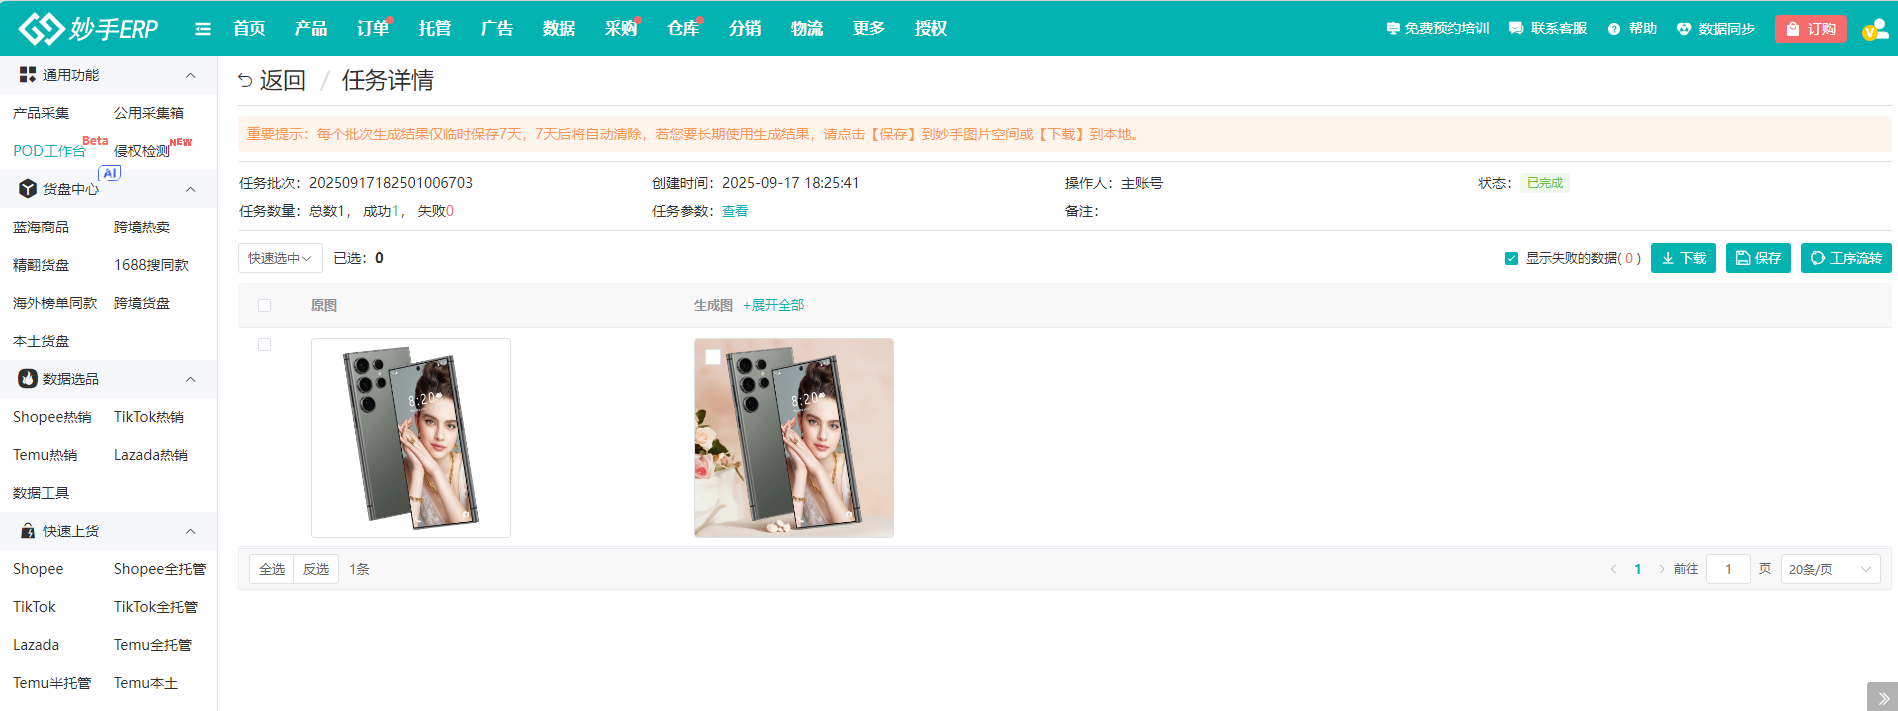Image resolution: width=1898 pixels, height=711 pixels.
Task: Open 免费预约培训 from the header
Action: (x=1438, y=29)
